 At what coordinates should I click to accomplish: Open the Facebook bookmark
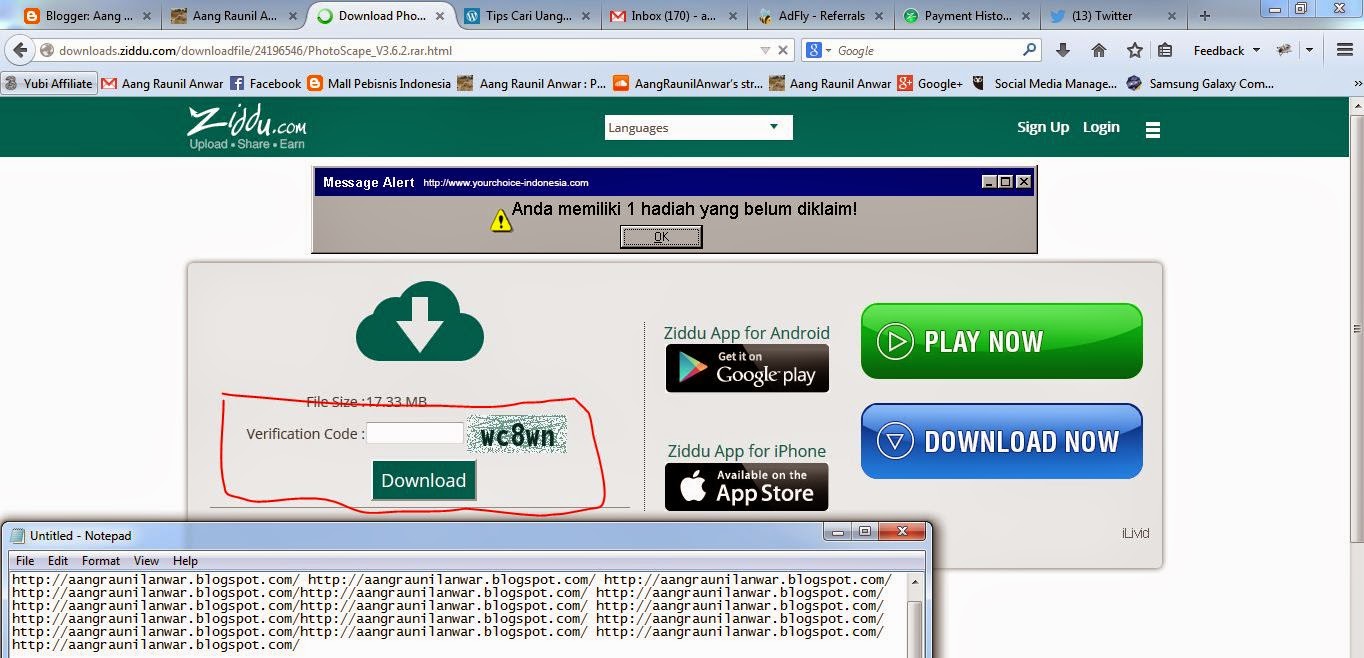click(265, 84)
